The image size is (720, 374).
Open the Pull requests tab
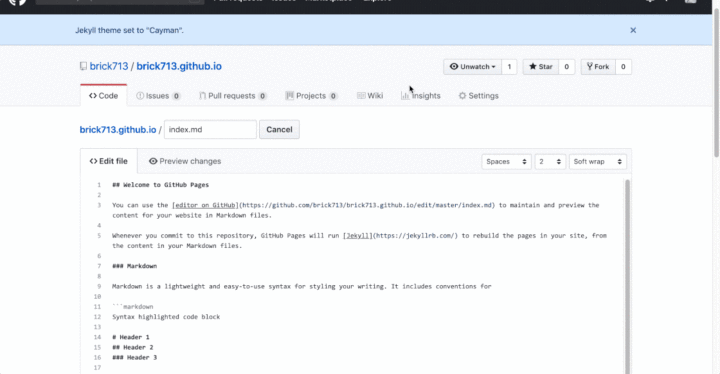point(233,96)
